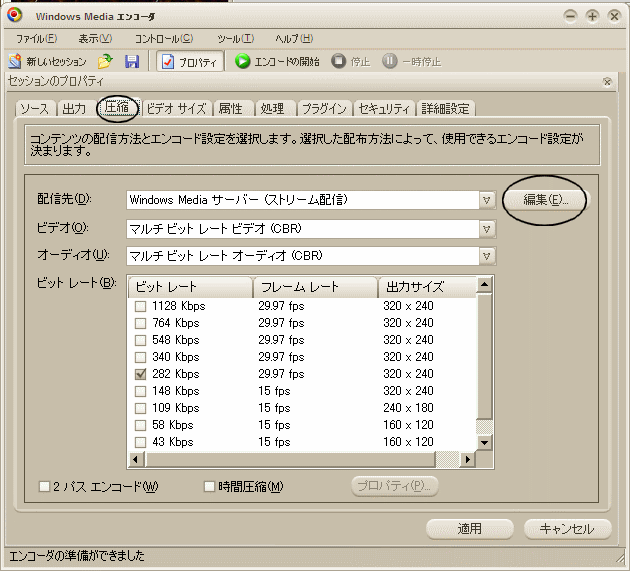Click the bit rate list scroll up arrow
This screenshot has width=630, height=571.
485,285
